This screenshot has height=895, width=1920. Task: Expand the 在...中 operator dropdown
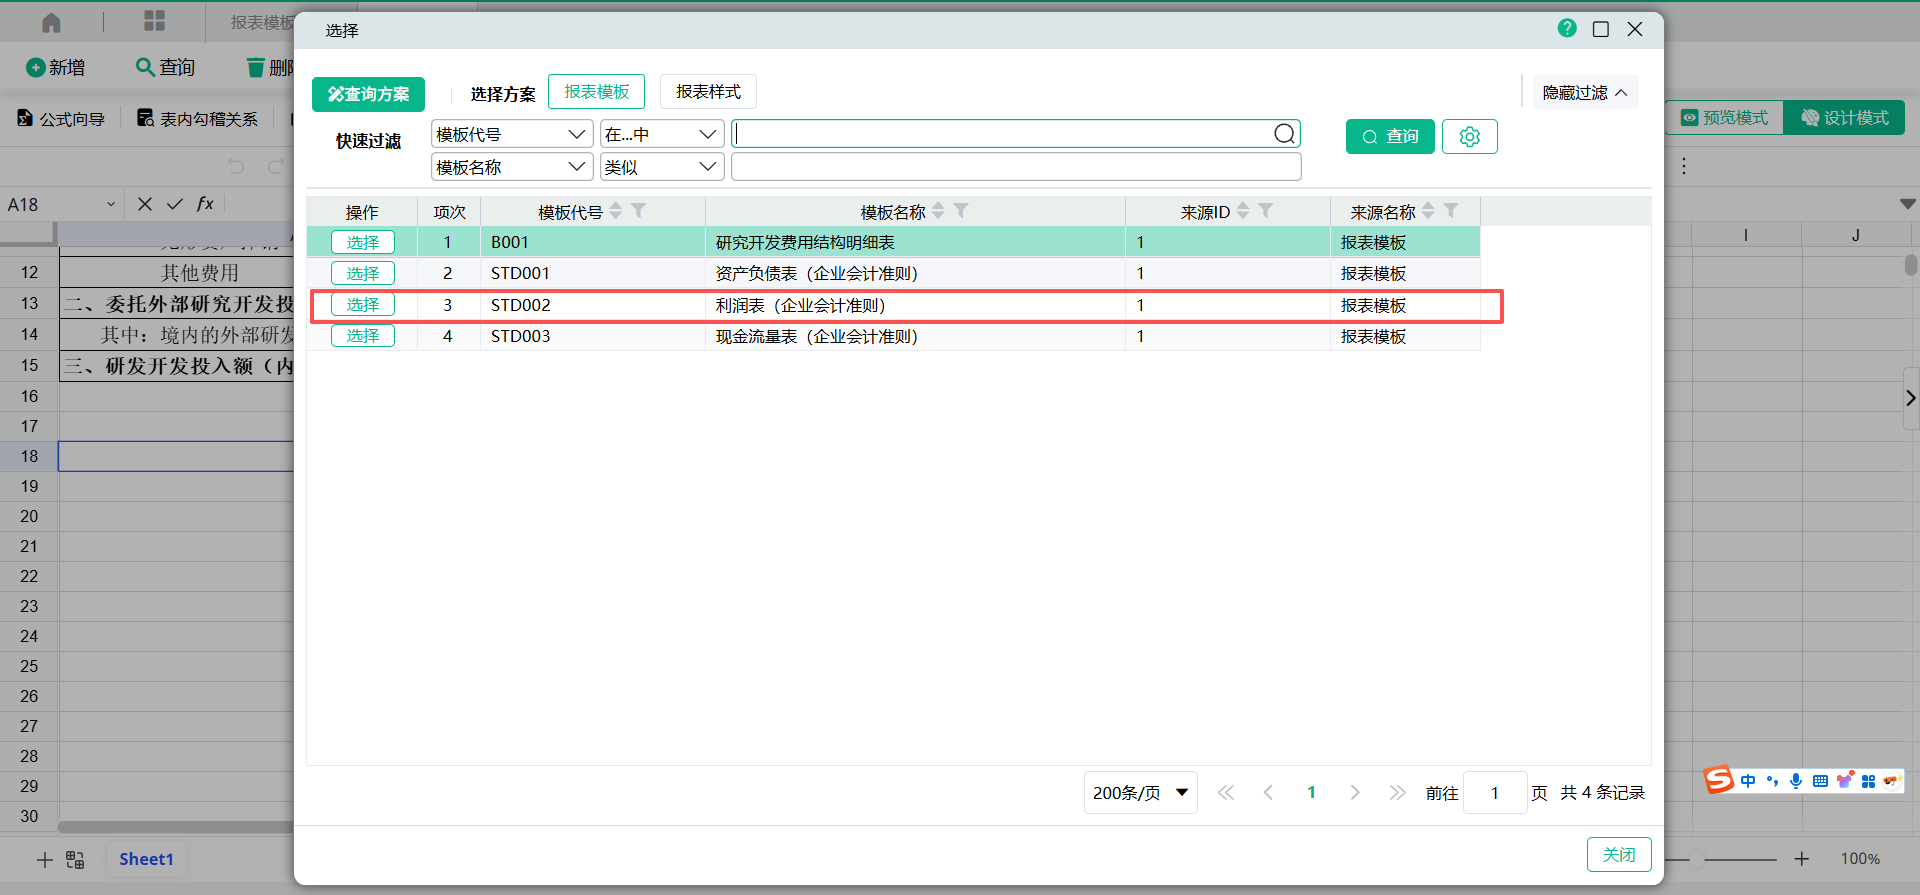pos(661,135)
